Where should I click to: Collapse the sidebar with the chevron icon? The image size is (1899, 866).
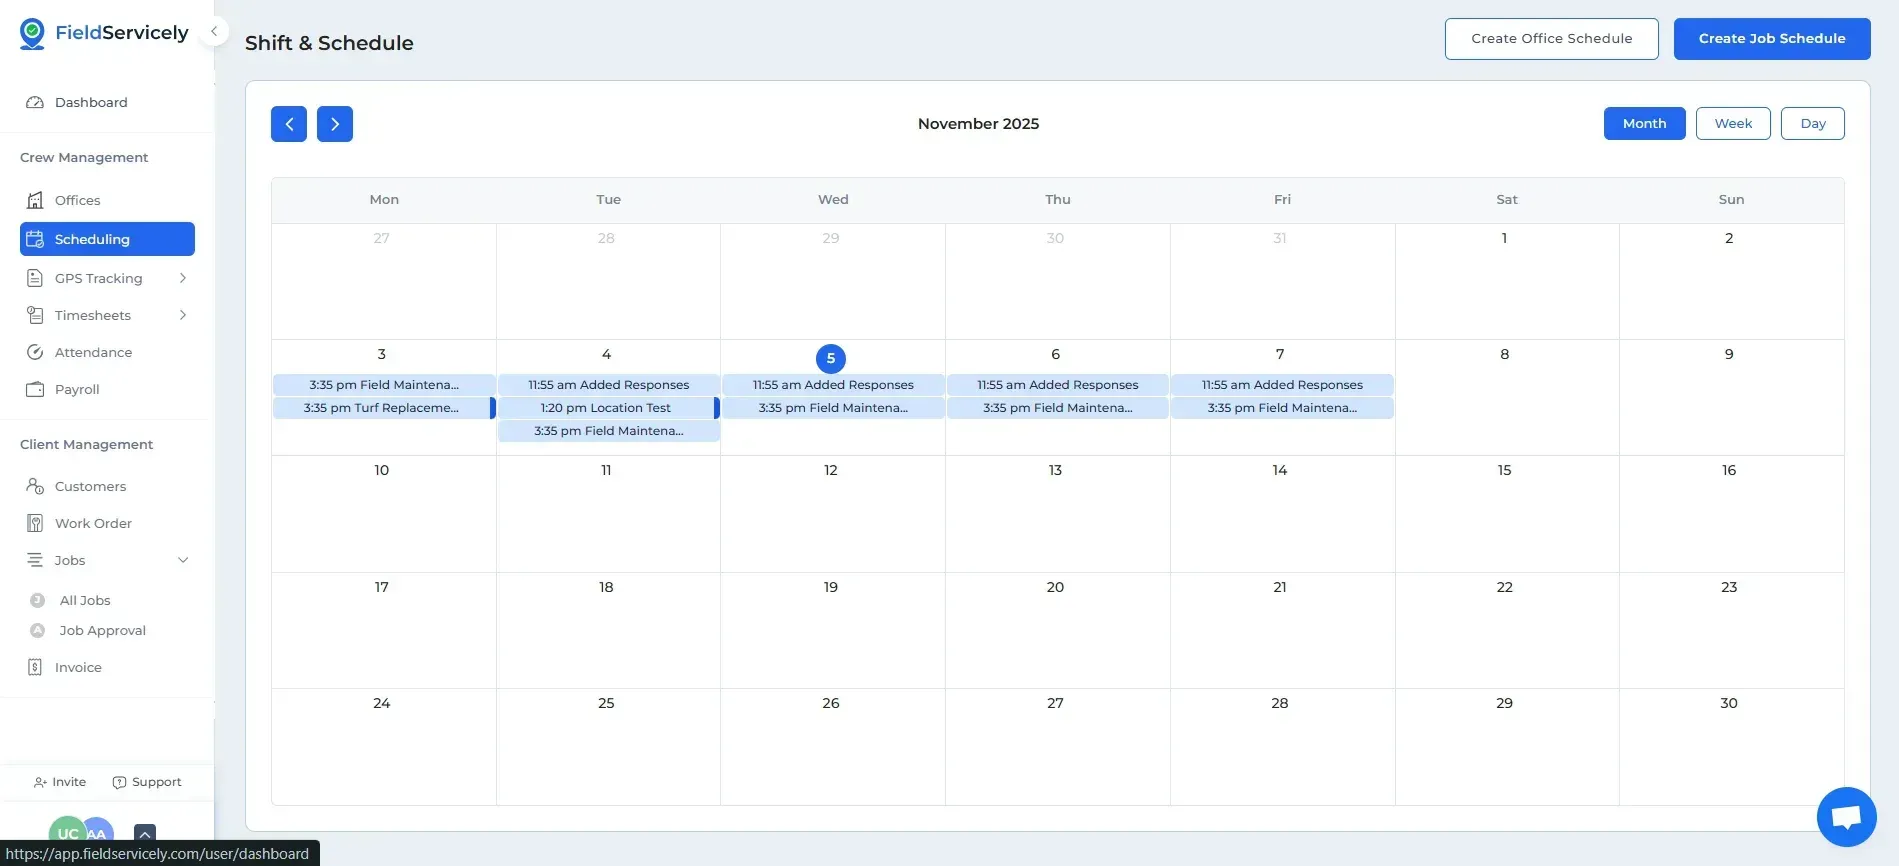[x=213, y=31]
